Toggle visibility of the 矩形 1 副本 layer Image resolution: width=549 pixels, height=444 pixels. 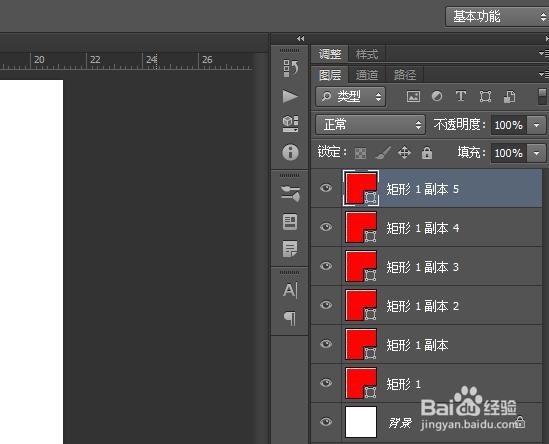tap(326, 344)
